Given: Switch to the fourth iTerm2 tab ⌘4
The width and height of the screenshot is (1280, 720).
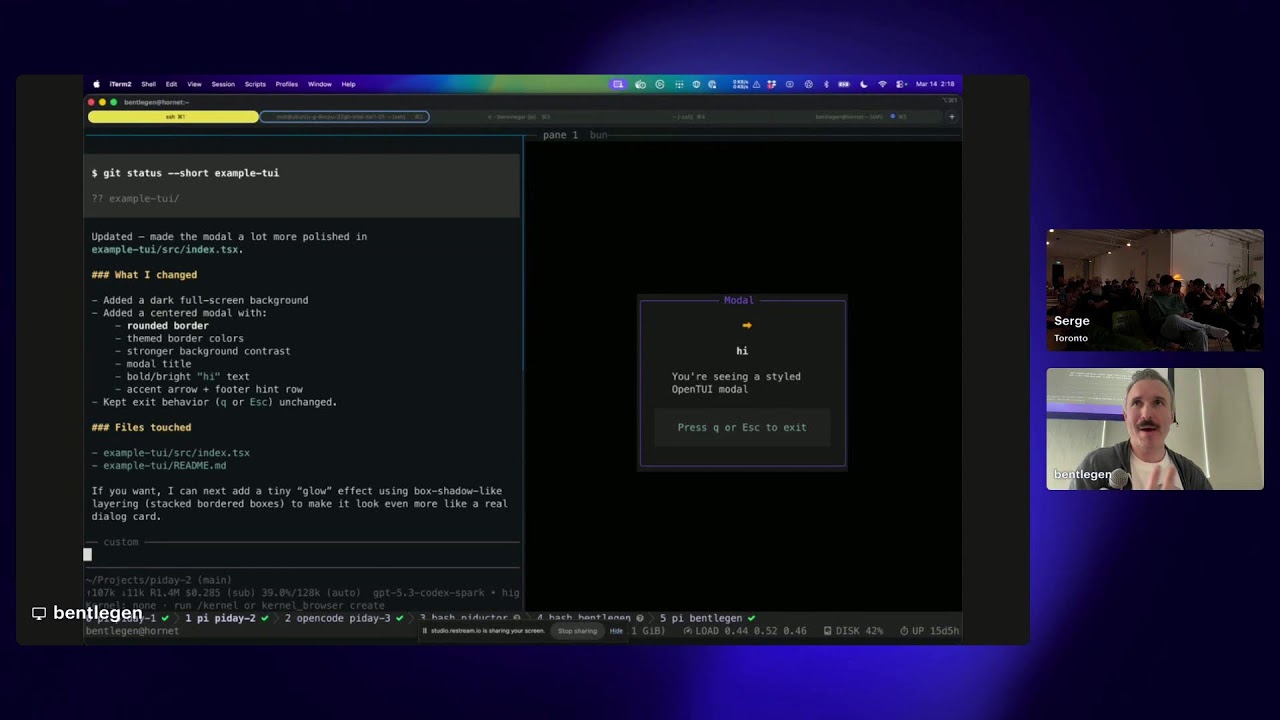Looking at the screenshot, I should point(690,117).
